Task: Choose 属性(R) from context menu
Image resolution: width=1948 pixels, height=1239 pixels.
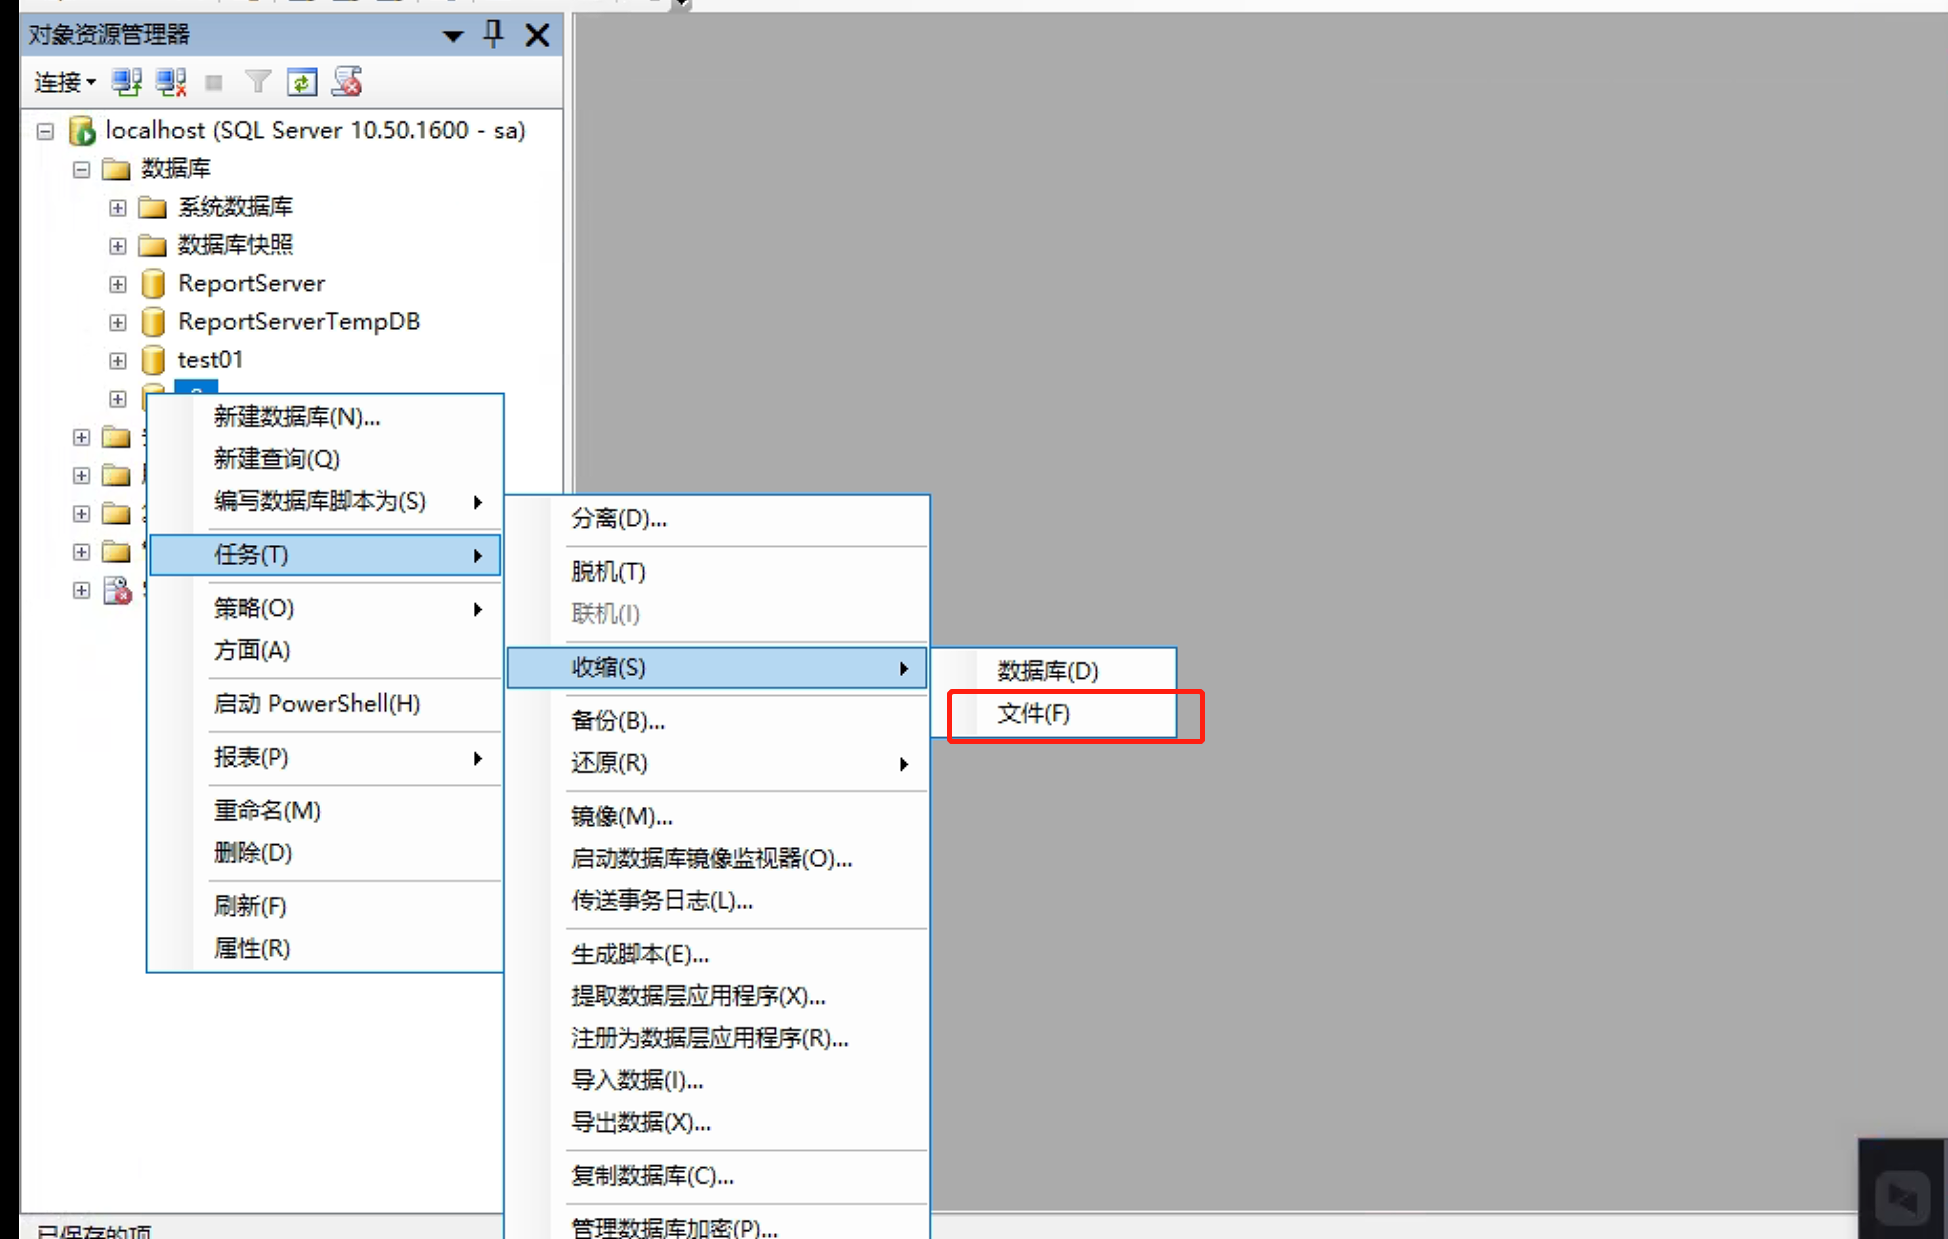Action: [x=325, y=948]
